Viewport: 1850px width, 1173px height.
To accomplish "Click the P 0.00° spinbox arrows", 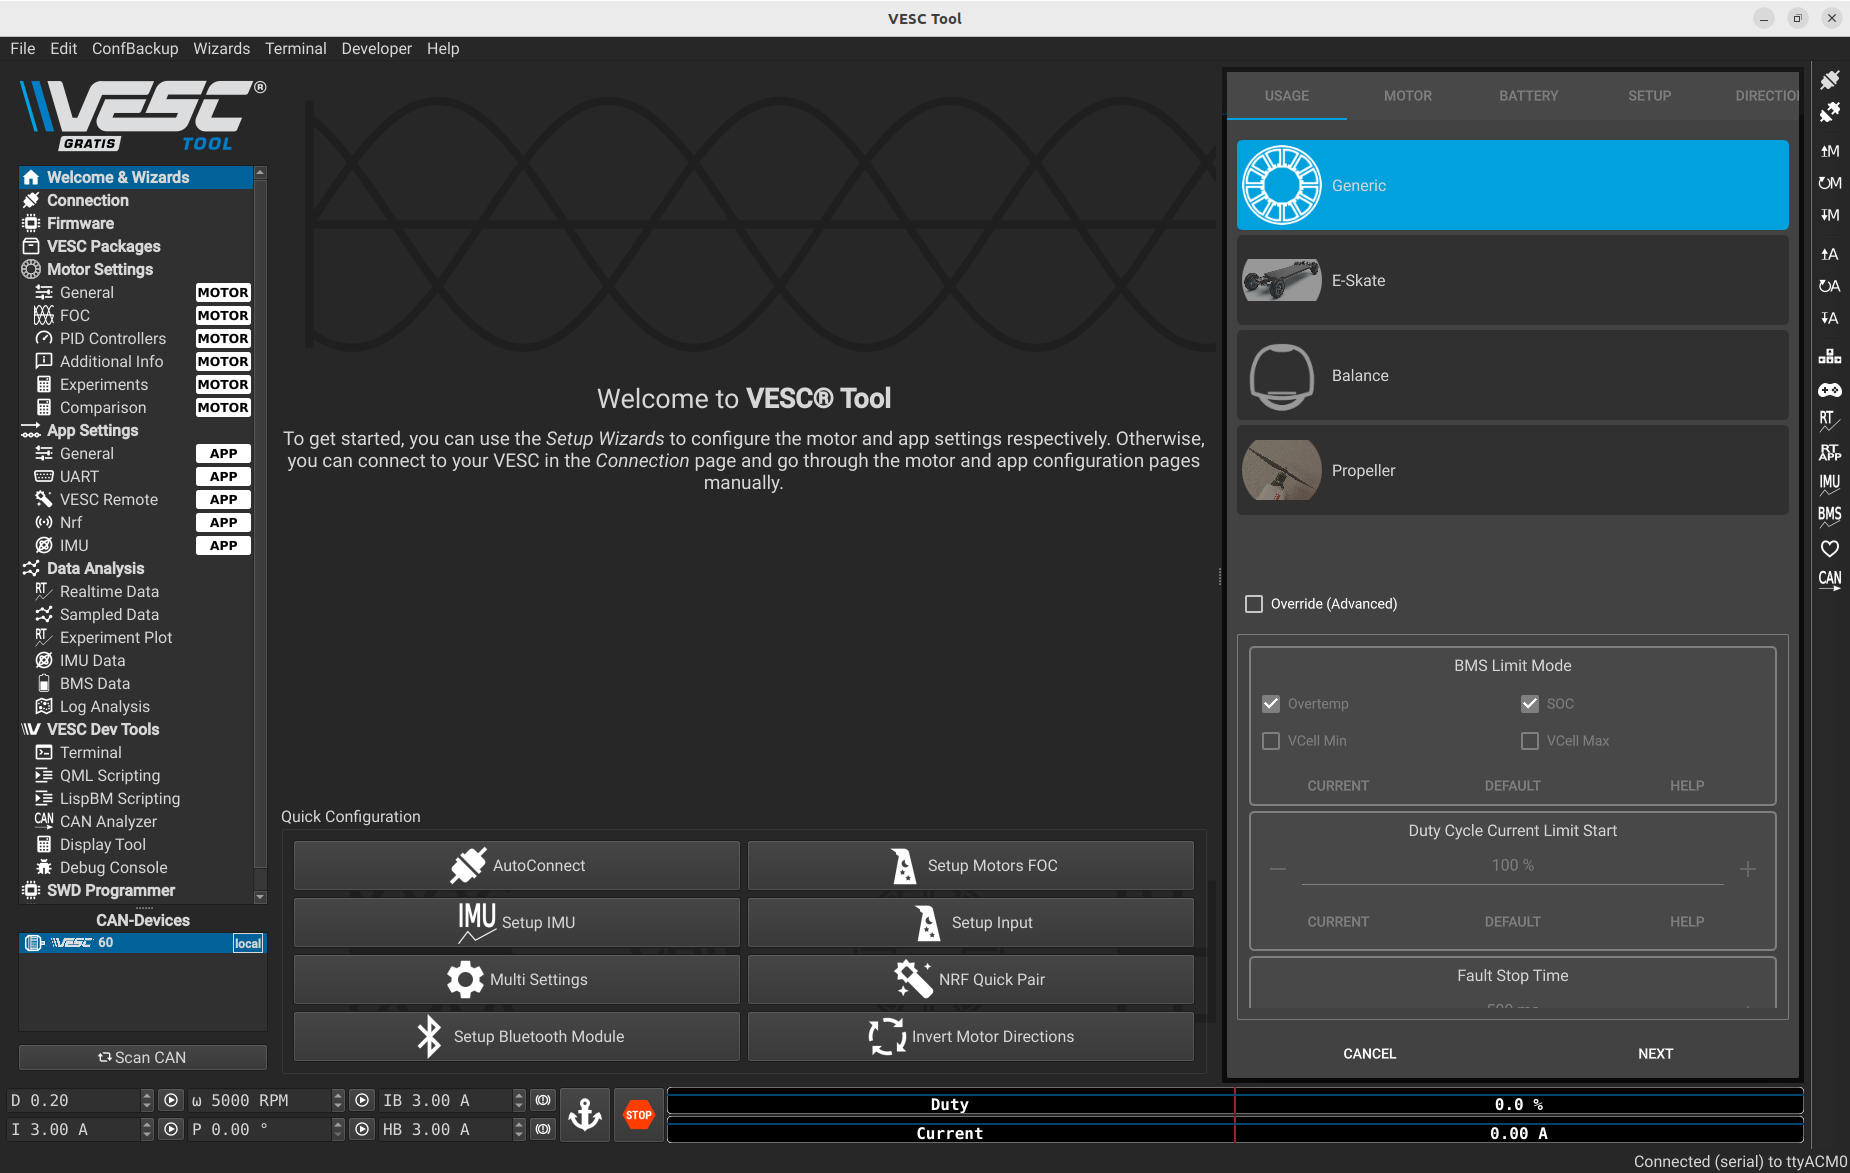I will tap(338, 1129).
